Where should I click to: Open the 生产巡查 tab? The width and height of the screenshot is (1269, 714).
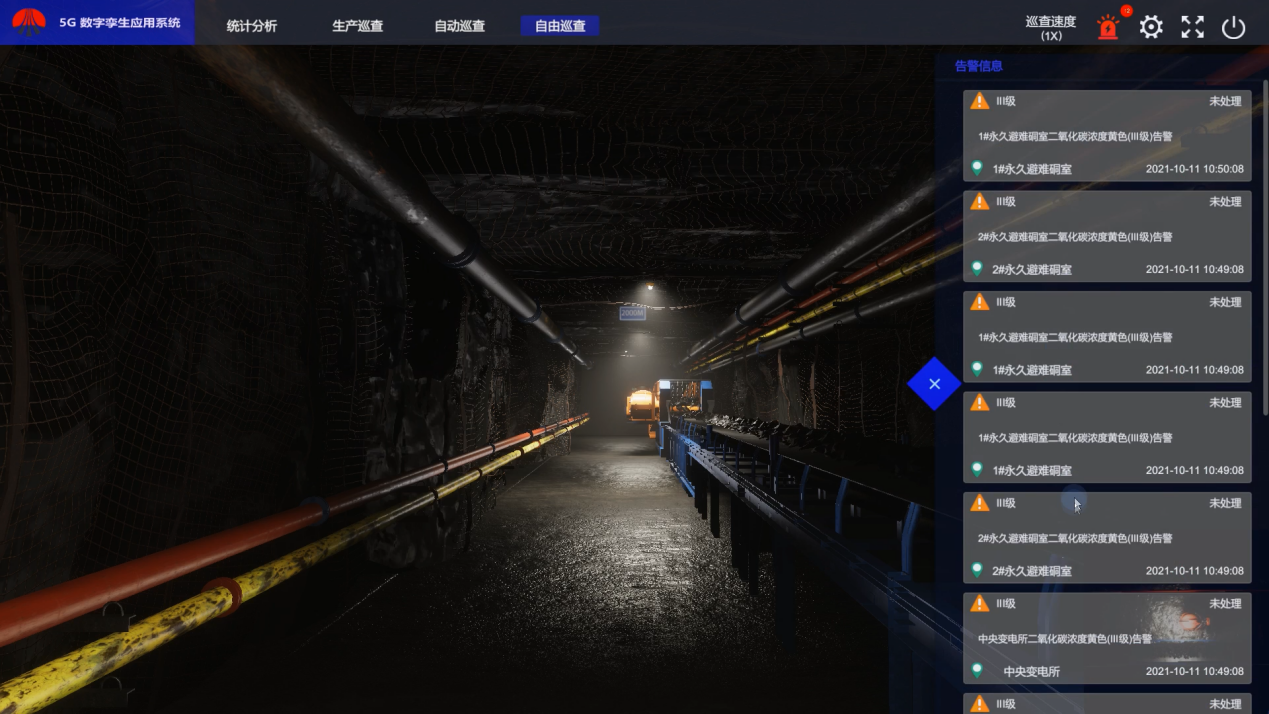click(358, 26)
